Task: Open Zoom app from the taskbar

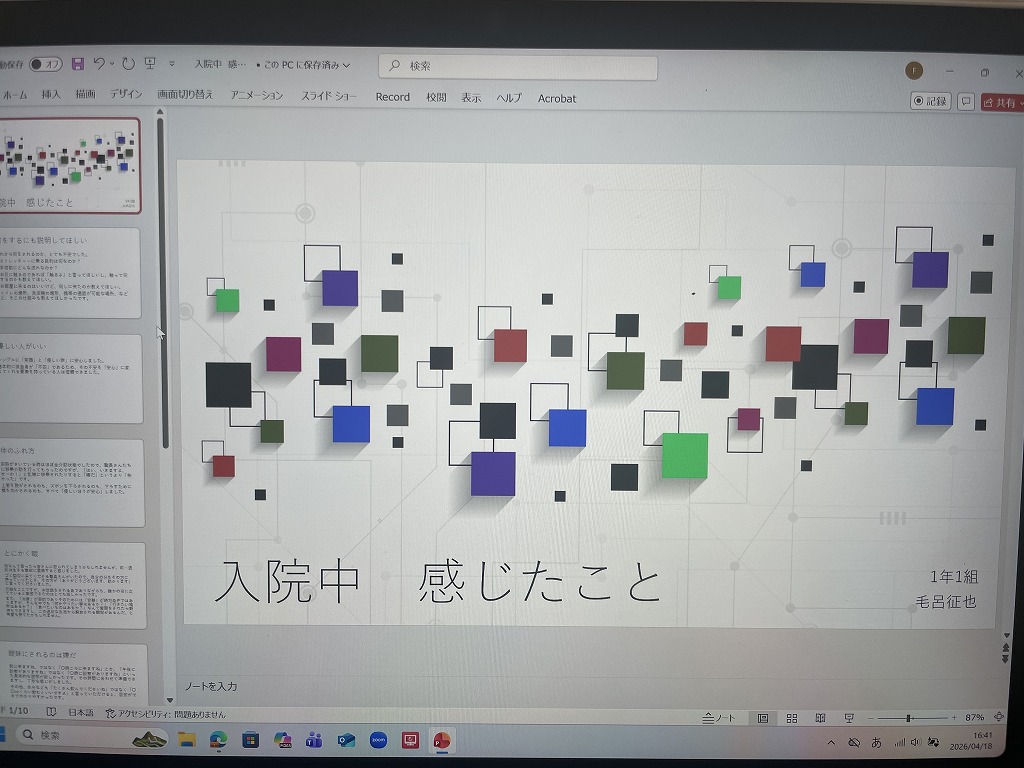Action: pos(378,740)
